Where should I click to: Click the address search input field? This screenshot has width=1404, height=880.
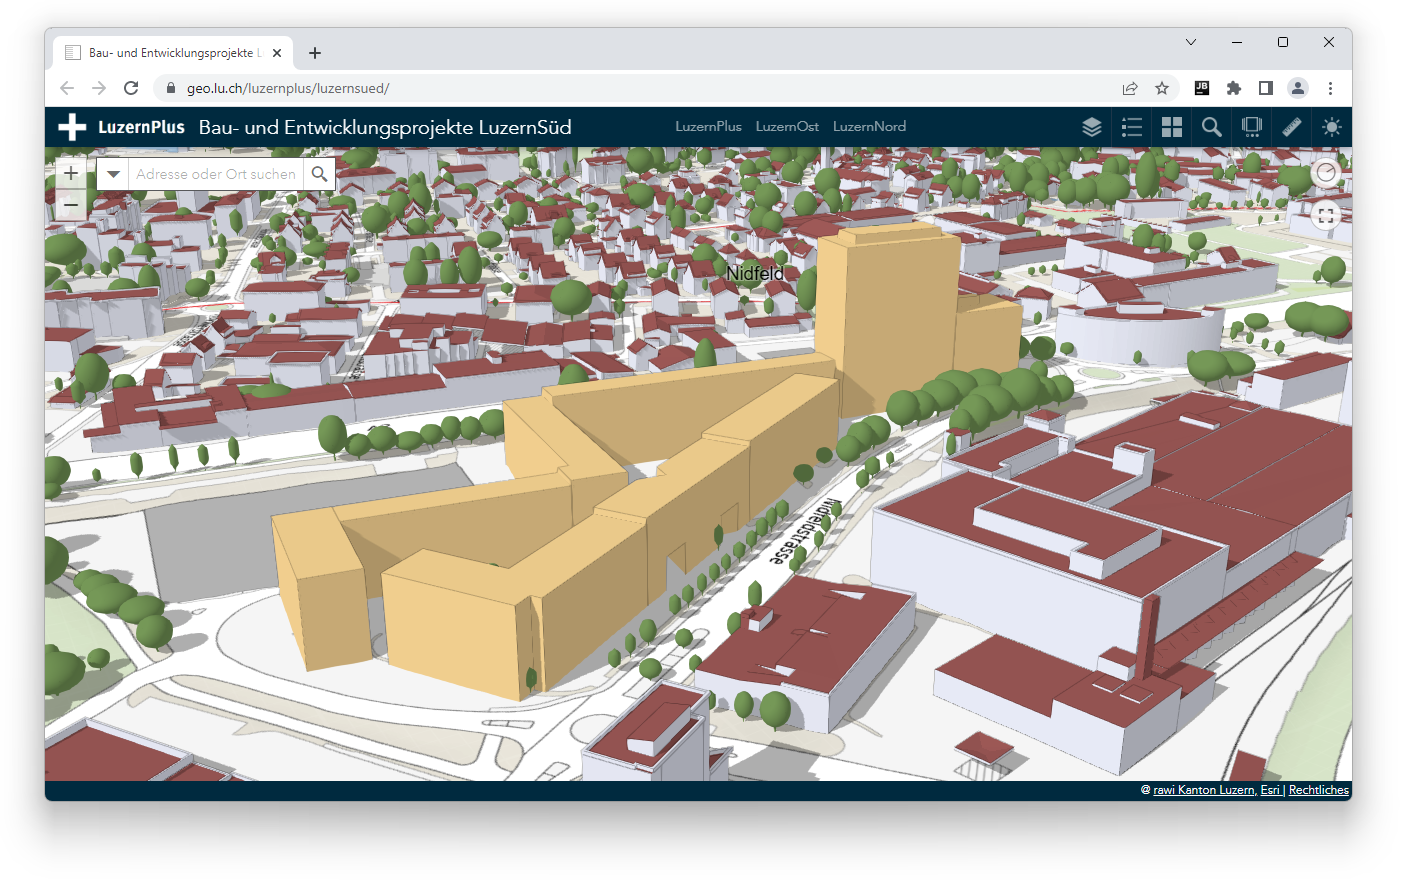pos(216,174)
